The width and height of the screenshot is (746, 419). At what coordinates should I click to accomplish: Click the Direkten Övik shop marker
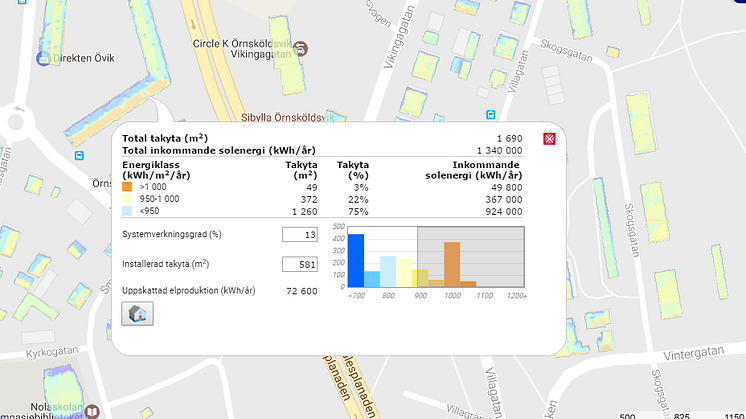tap(43, 58)
